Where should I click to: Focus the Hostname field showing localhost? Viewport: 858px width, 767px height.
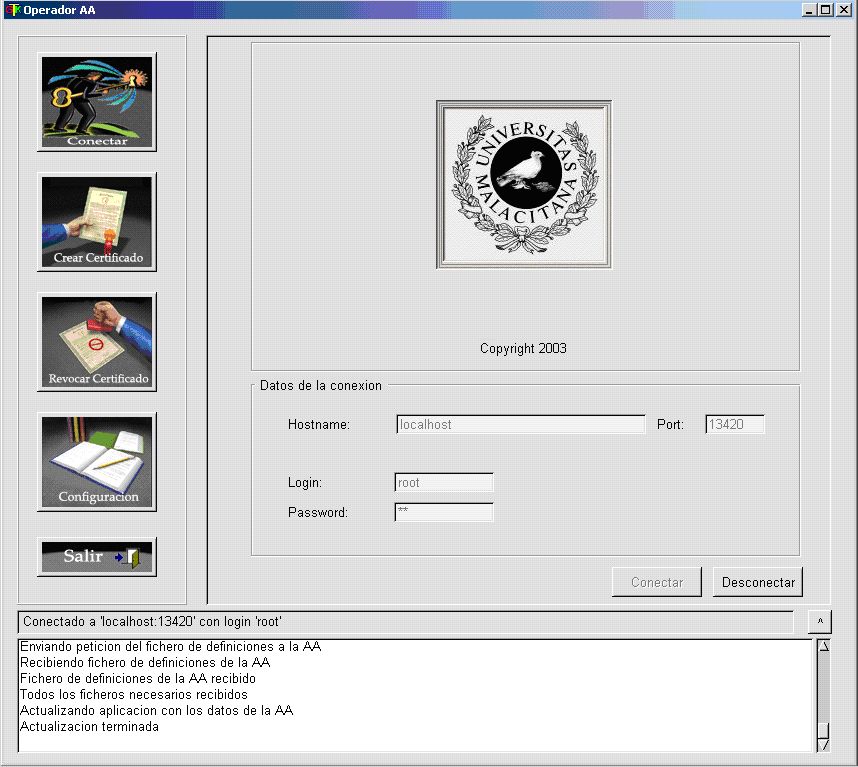520,425
